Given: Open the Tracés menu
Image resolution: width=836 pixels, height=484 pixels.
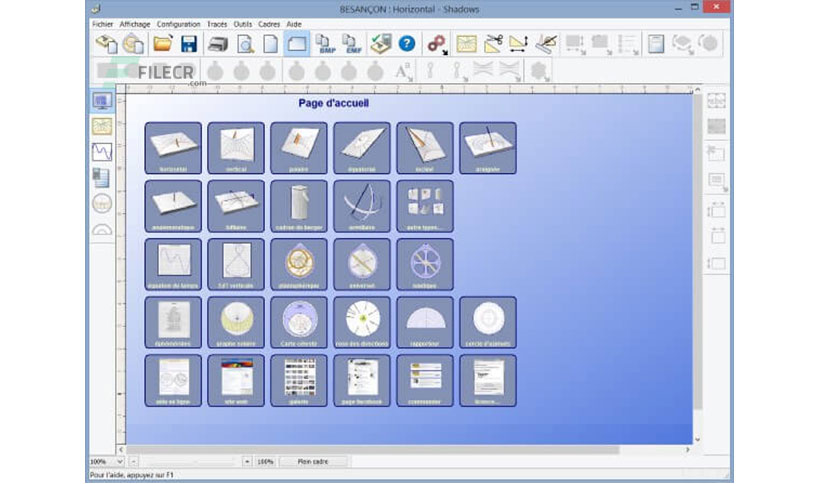Looking at the screenshot, I should (x=217, y=24).
